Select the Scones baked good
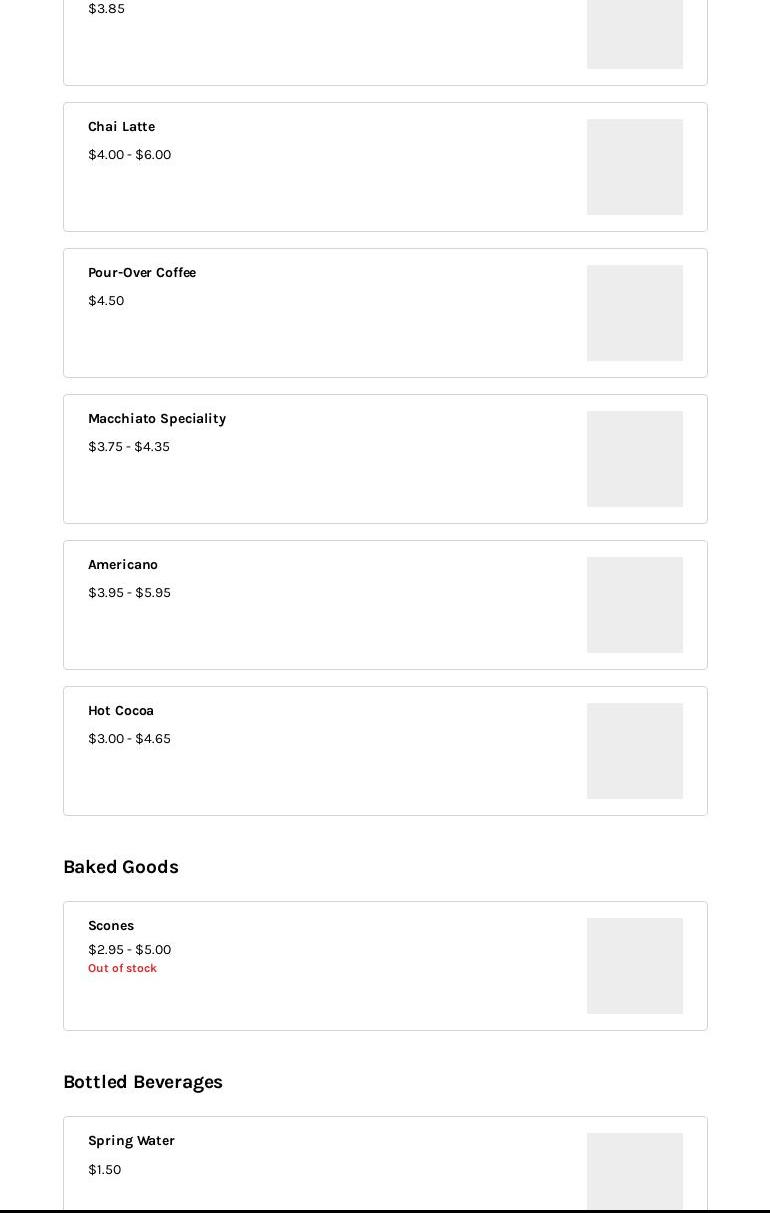This screenshot has width=770, height=1213. pos(385,966)
